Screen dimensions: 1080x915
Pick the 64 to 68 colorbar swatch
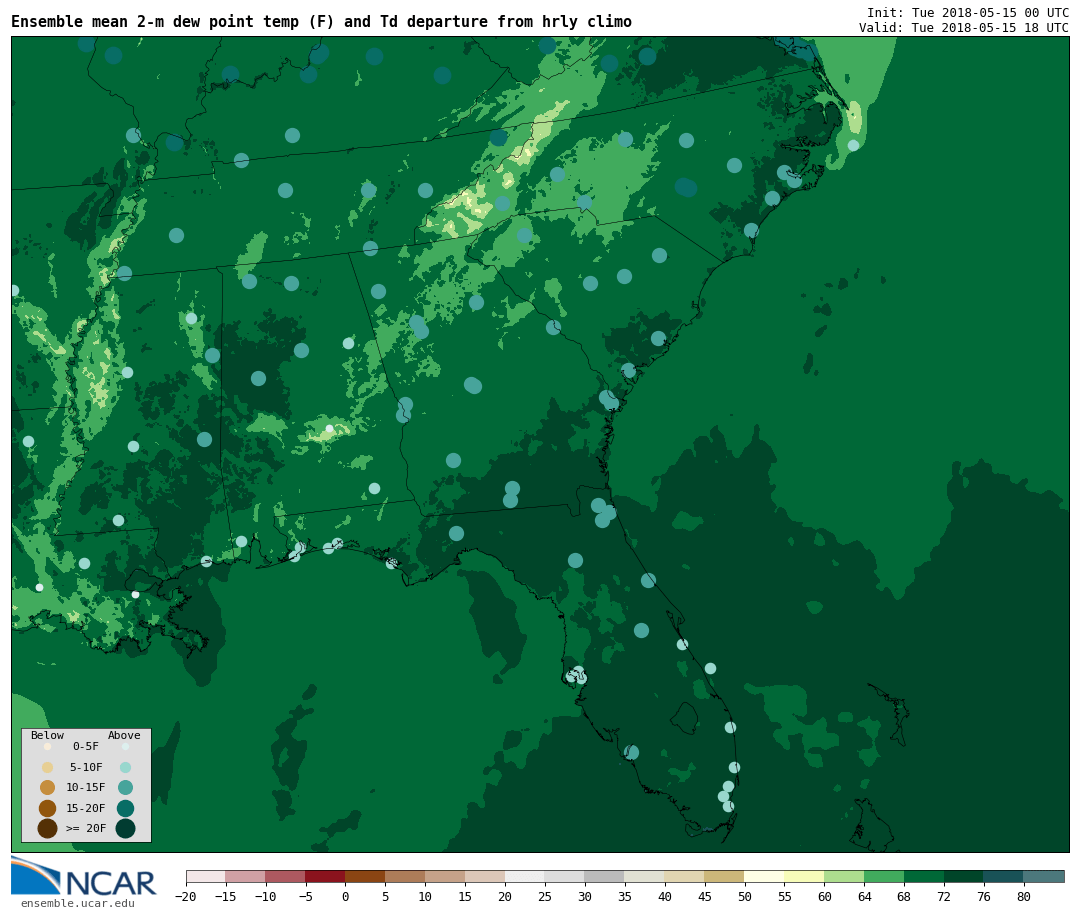(885, 876)
